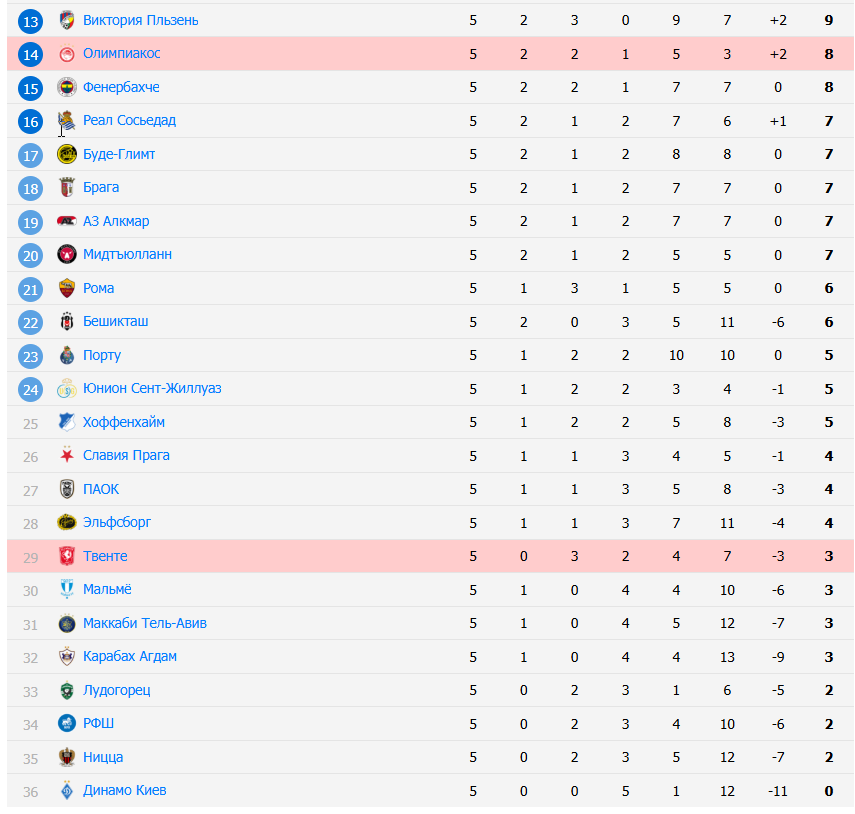Click the position 13 rank badge
The height and width of the screenshot is (814, 855).
pos(31,21)
